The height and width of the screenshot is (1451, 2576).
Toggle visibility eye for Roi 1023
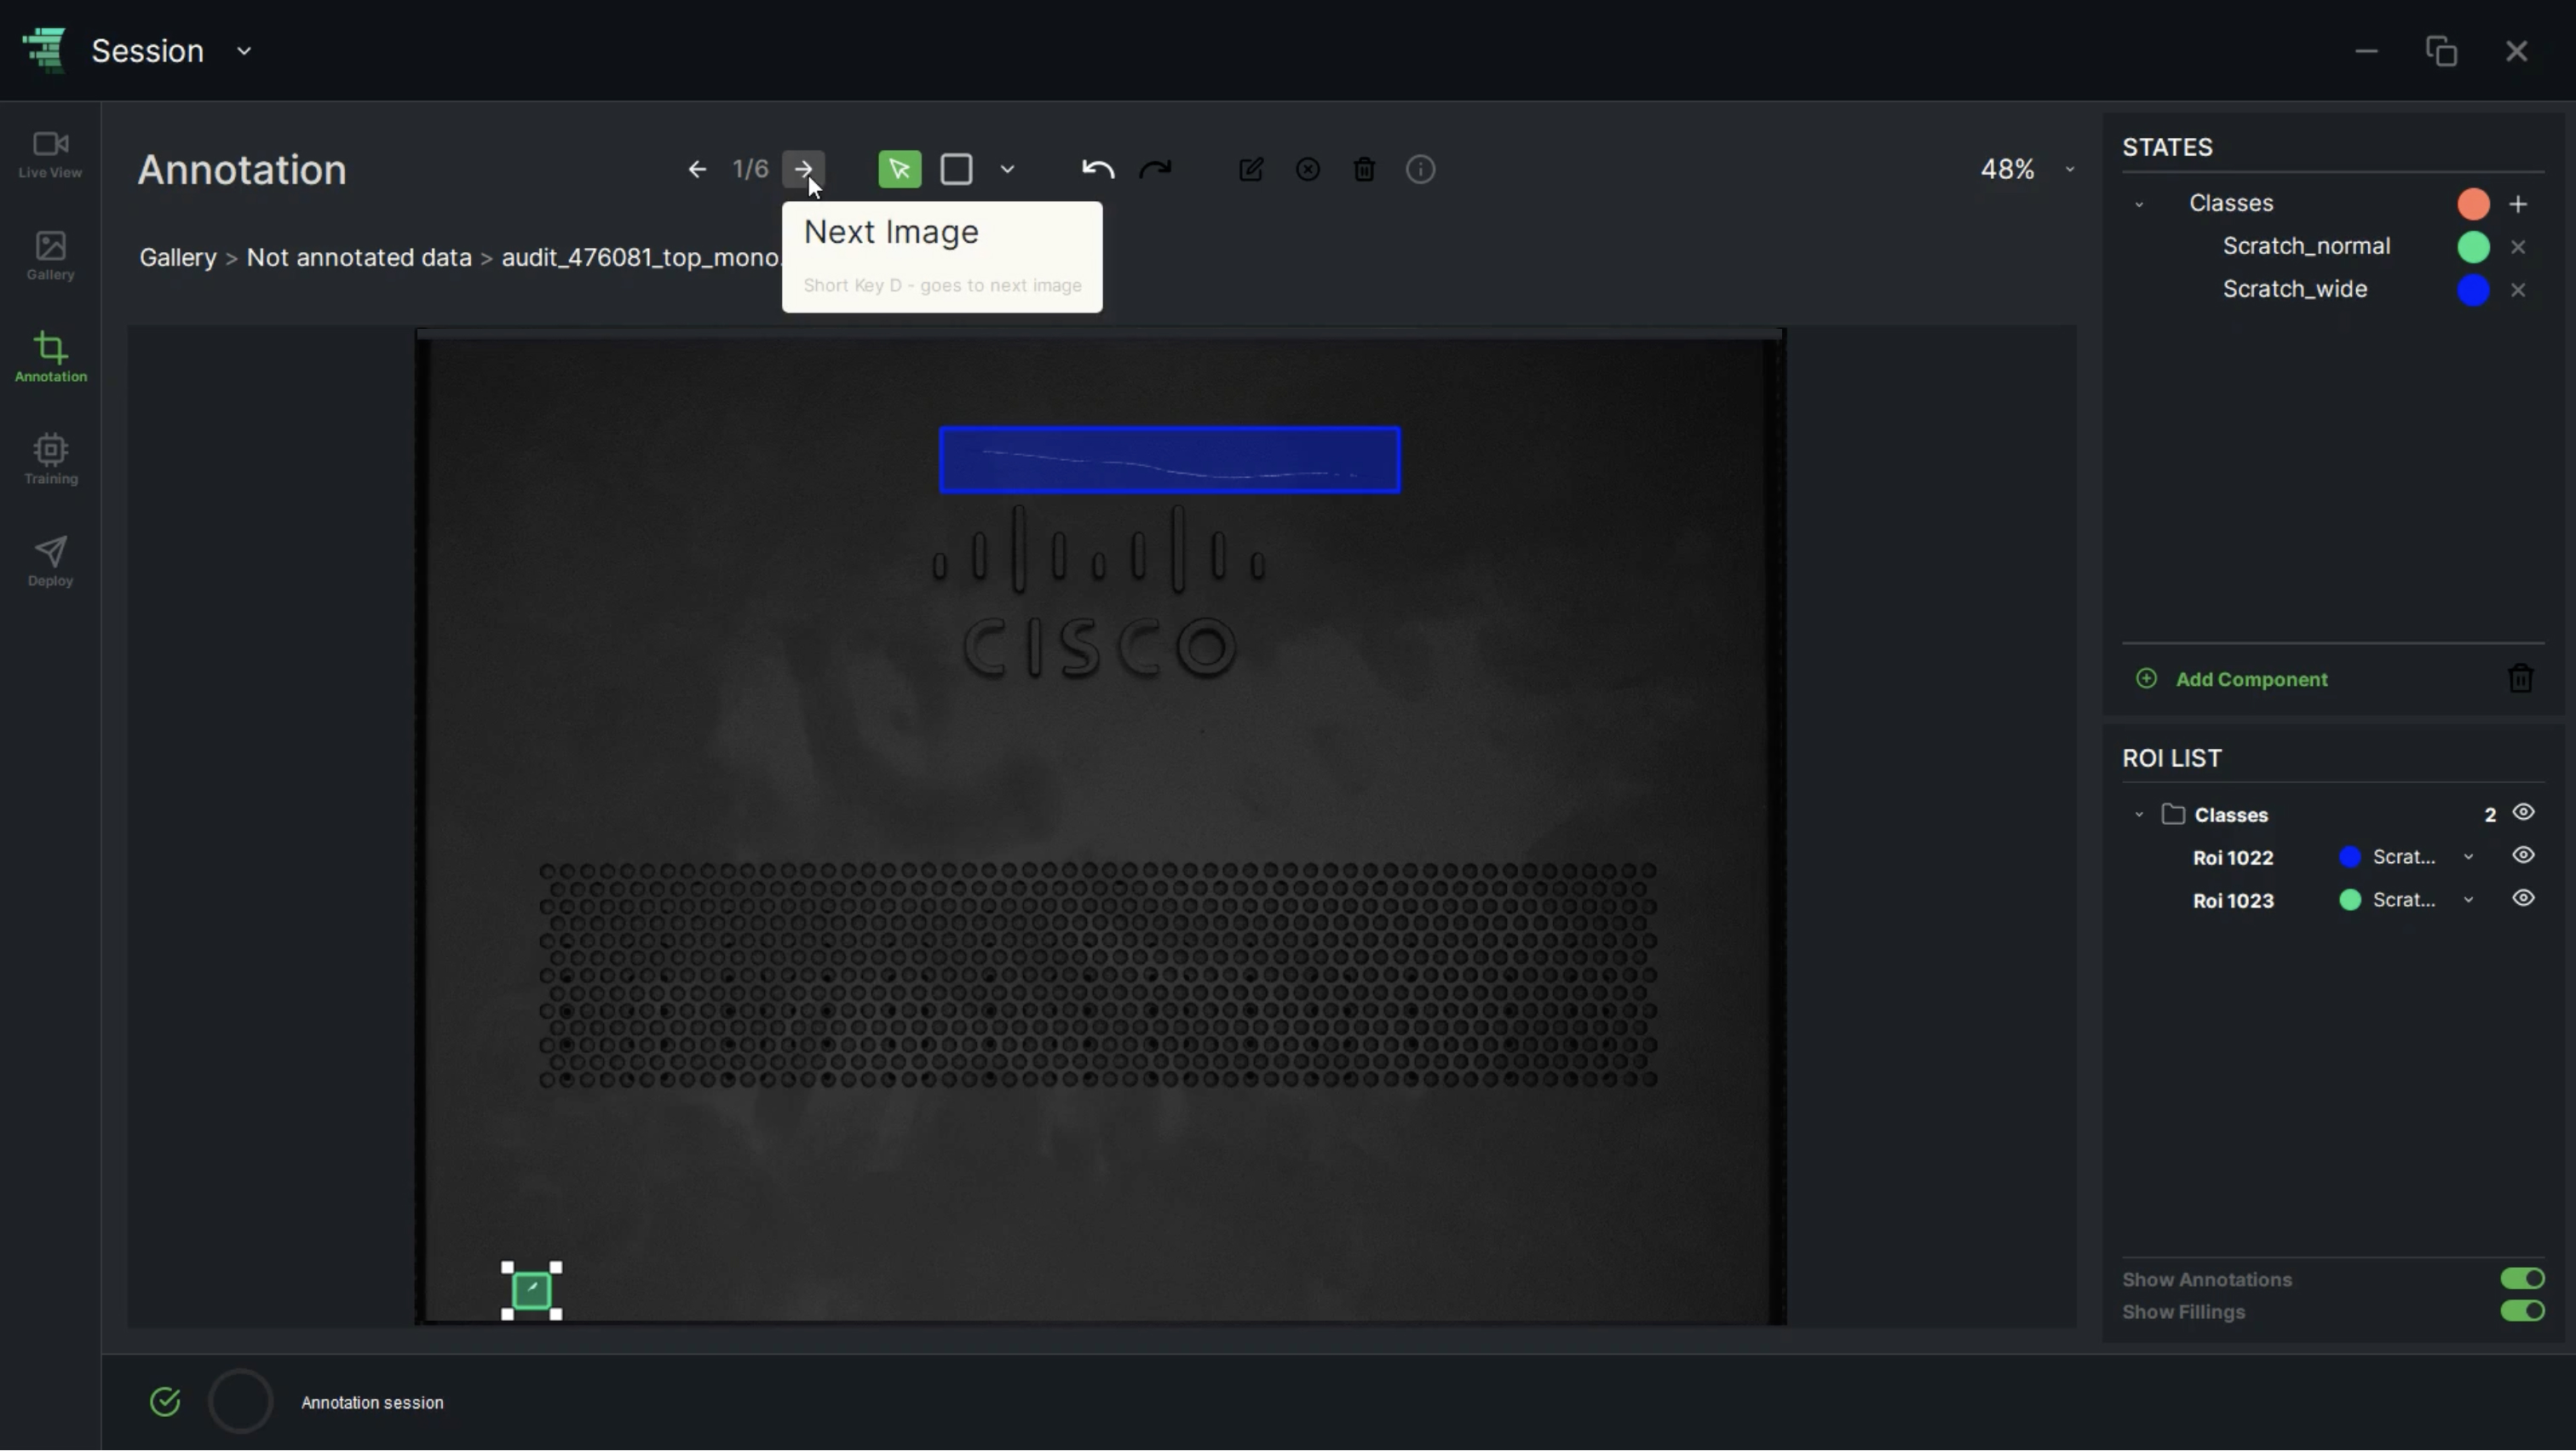click(2523, 899)
